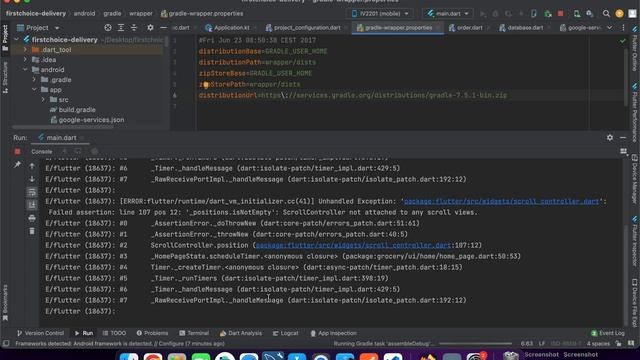Screen dimensions: 640x360
Task: Open App Inspection tool window
Action: pyautogui.click(x=333, y=333)
